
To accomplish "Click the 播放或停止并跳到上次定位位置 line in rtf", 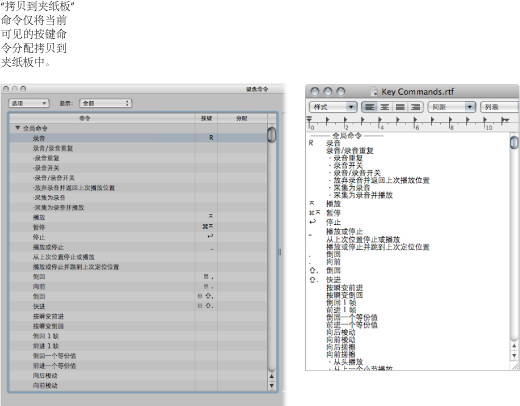I will 378,247.
